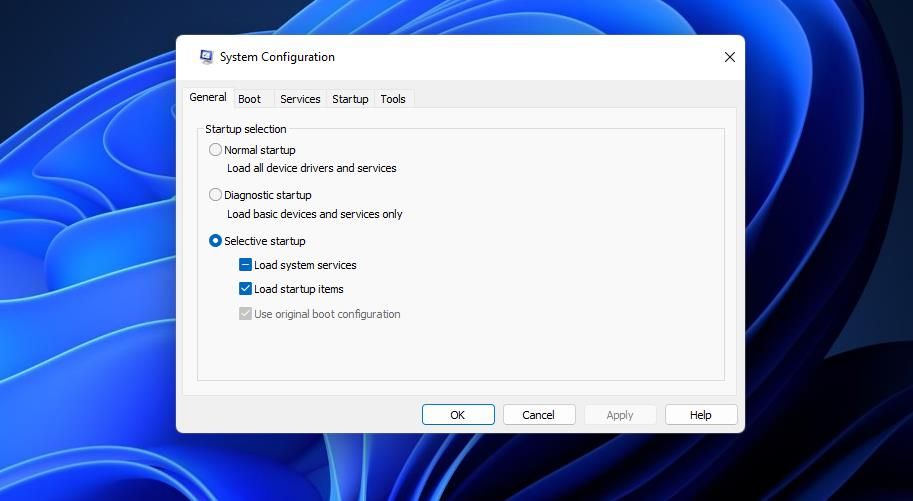
Task: Click the 'Load basic devices and services only' text
Action: [314, 214]
